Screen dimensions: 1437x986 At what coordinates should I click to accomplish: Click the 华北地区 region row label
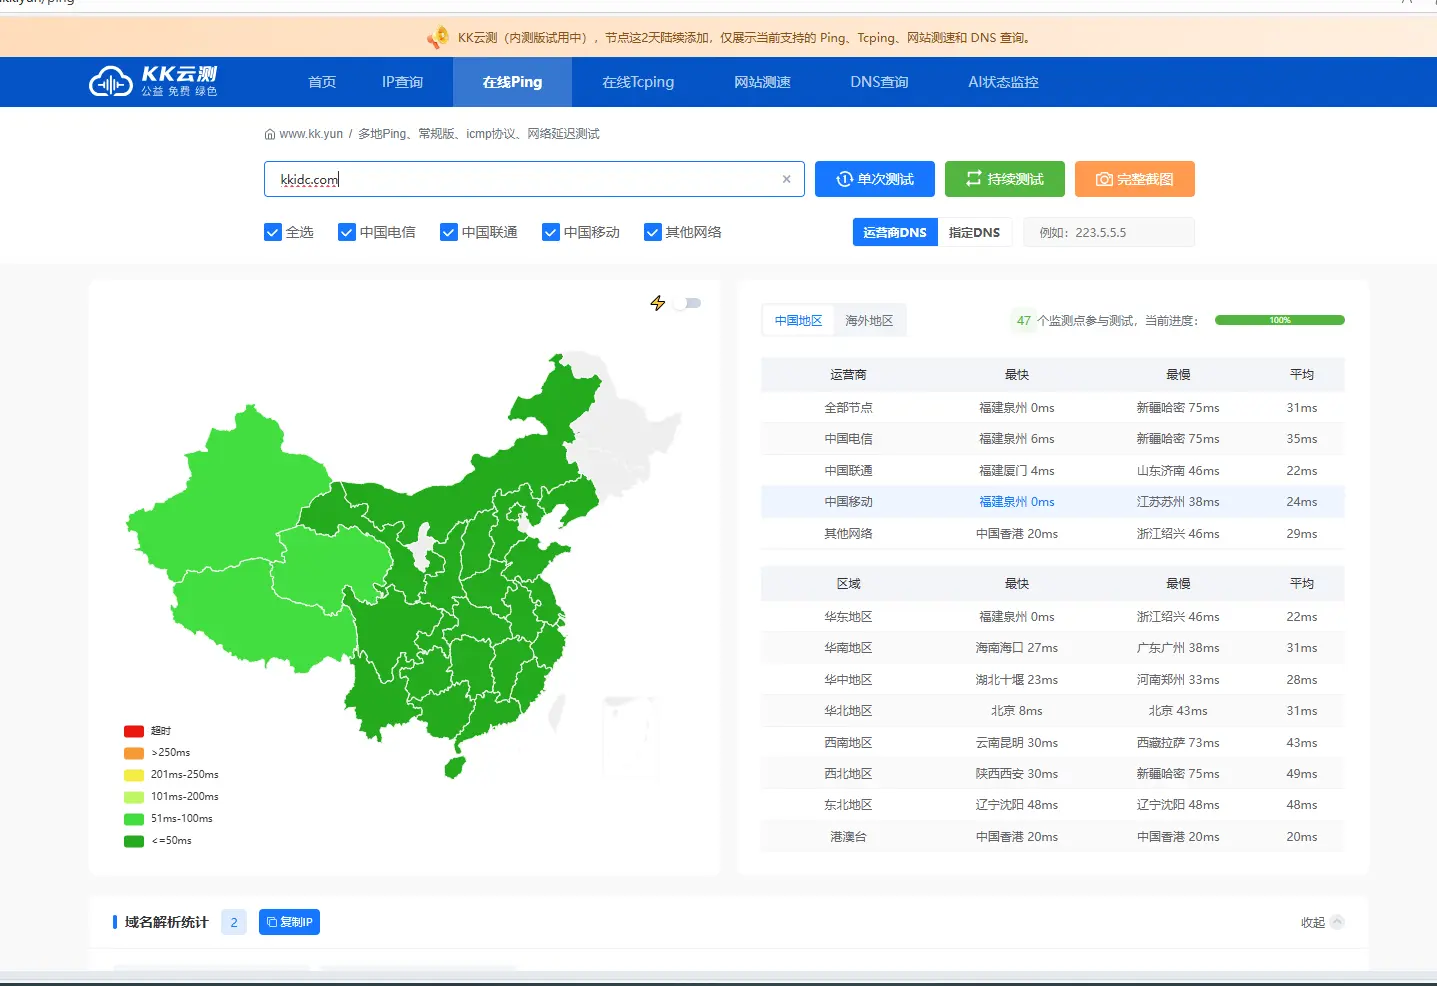click(x=848, y=711)
